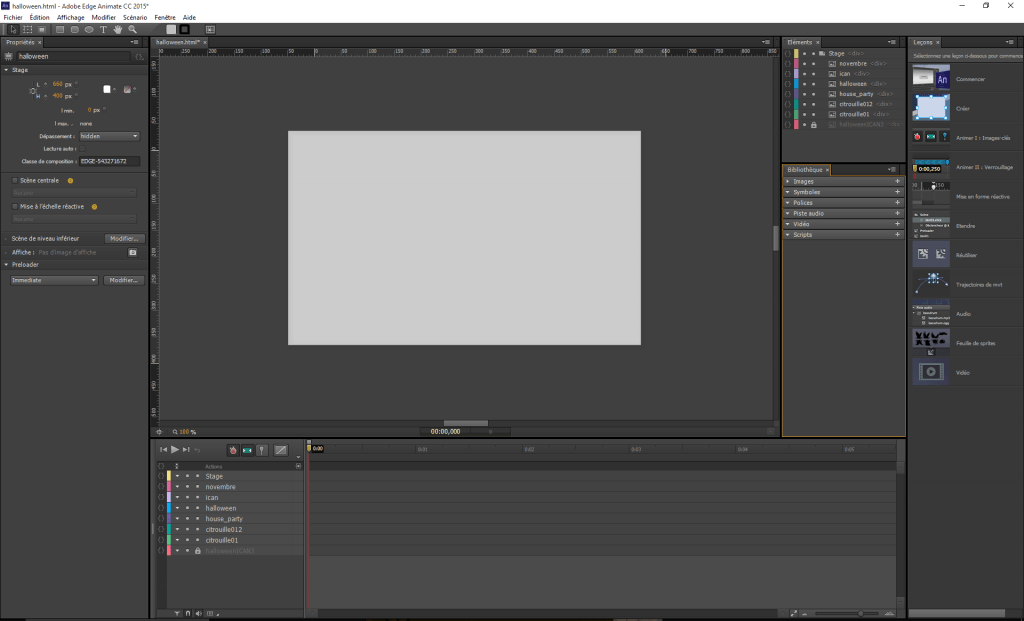The image size is (1024, 621).
Task: Unlock halloweenICAN3 in Elements panel
Action: coord(814,125)
